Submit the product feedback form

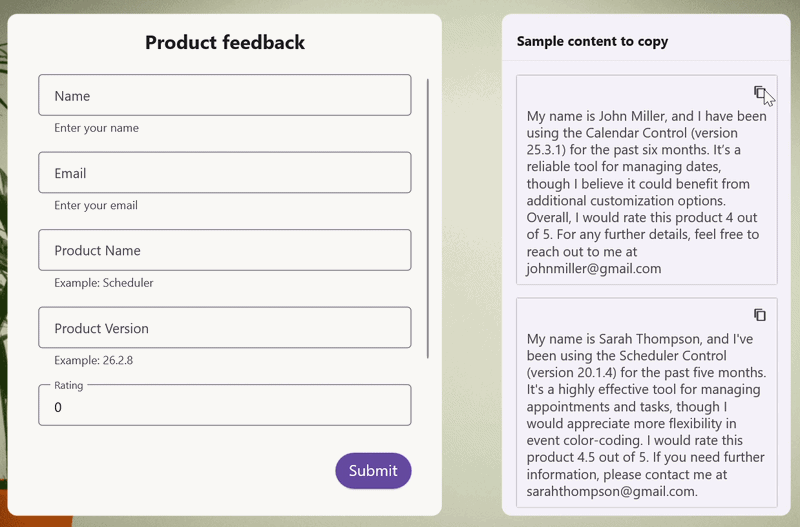pyautogui.click(x=373, y=470)
